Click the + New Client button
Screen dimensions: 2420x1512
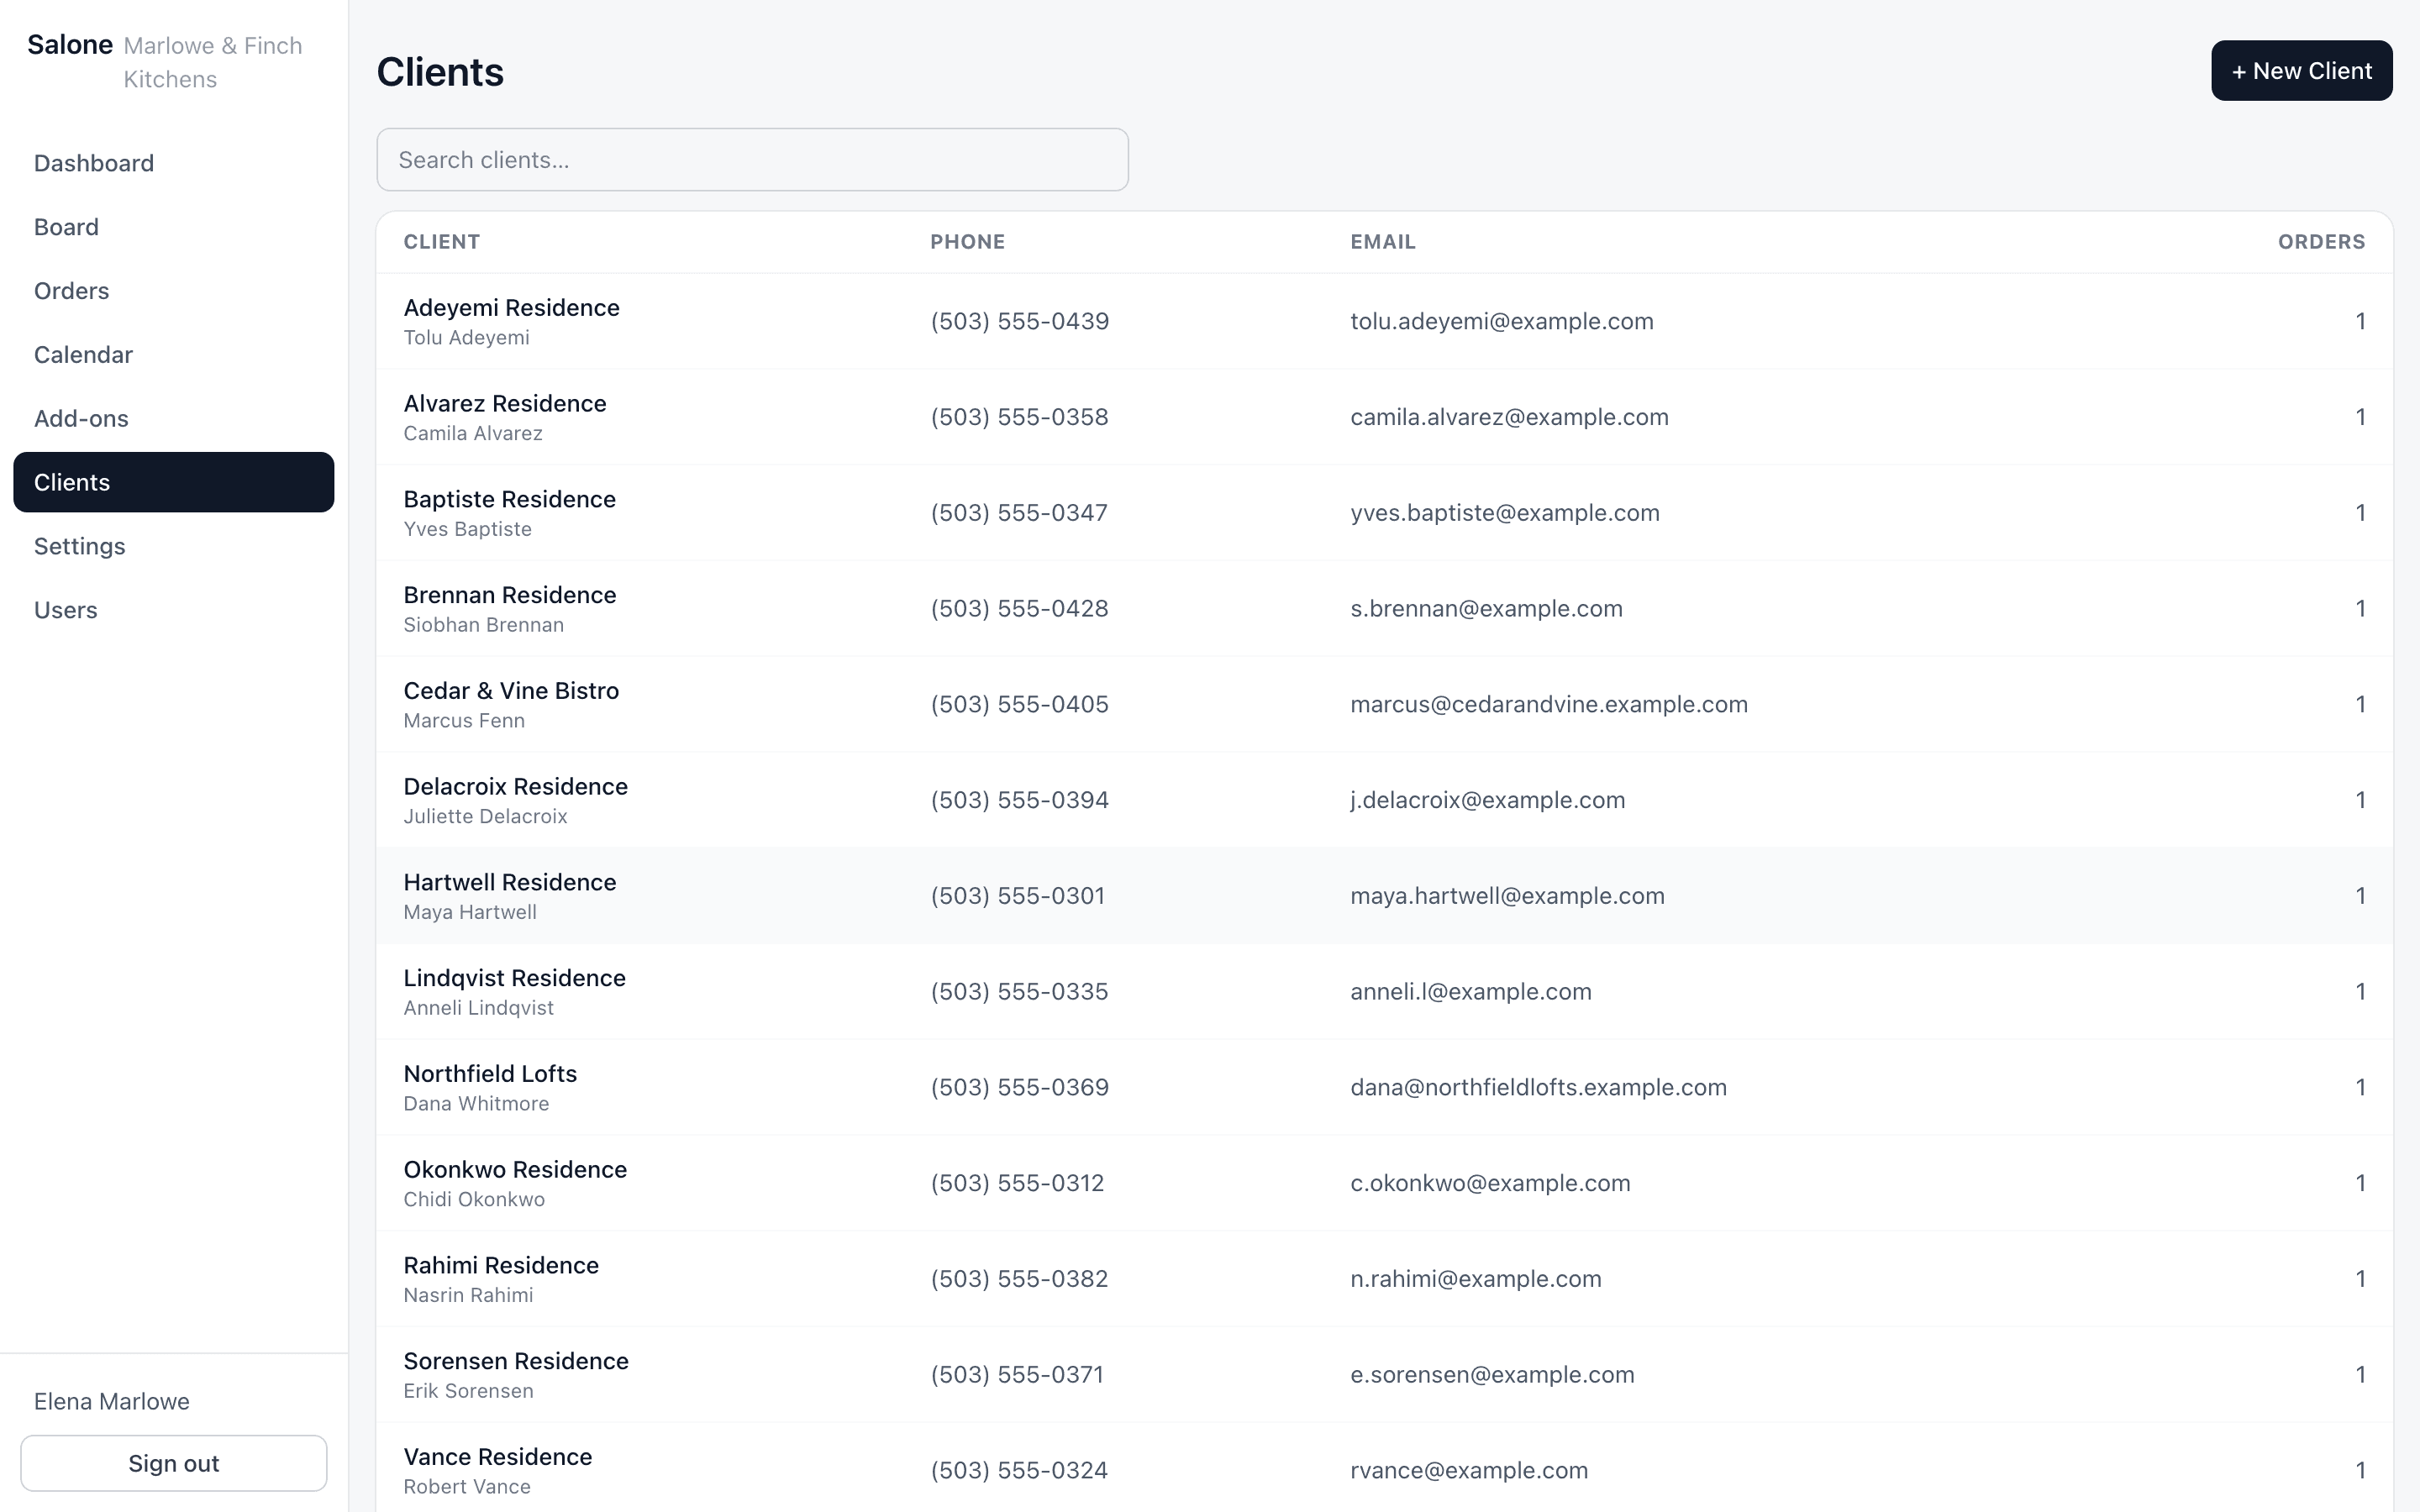coord(2301,71)
